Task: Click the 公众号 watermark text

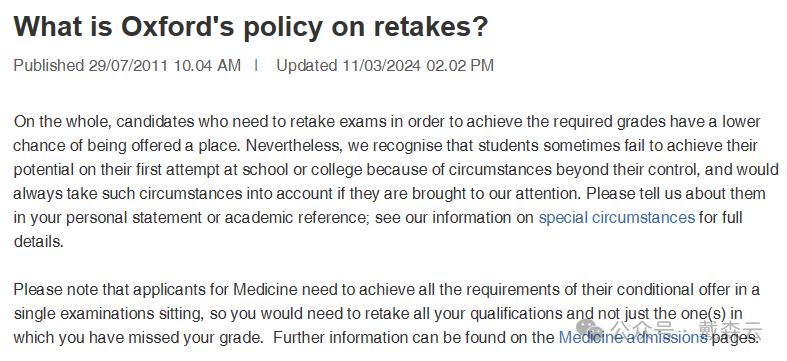Action: pyautogui.click(x=644, y=330)
